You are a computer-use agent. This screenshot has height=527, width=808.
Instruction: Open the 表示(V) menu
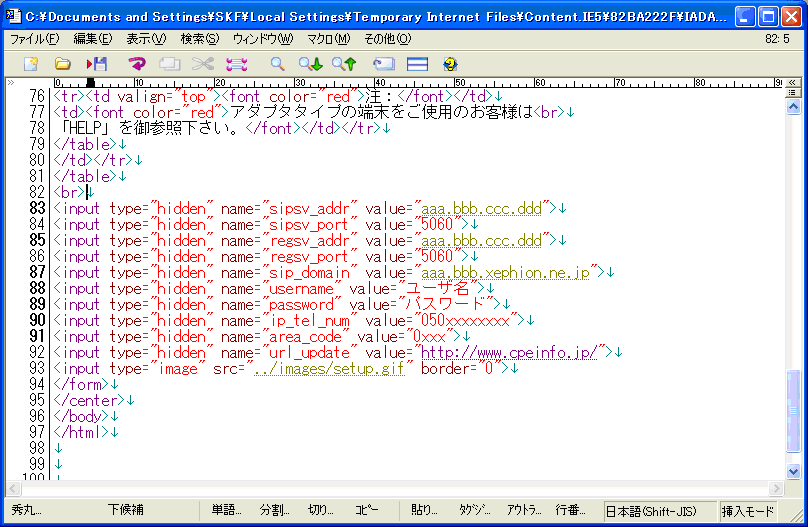146,39
